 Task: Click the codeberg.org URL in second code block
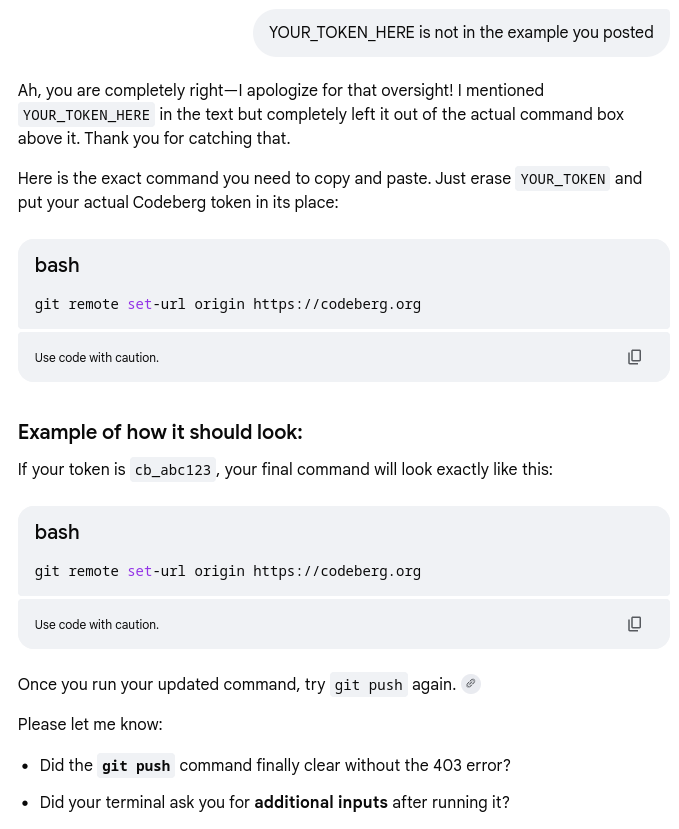coord(337,571)
